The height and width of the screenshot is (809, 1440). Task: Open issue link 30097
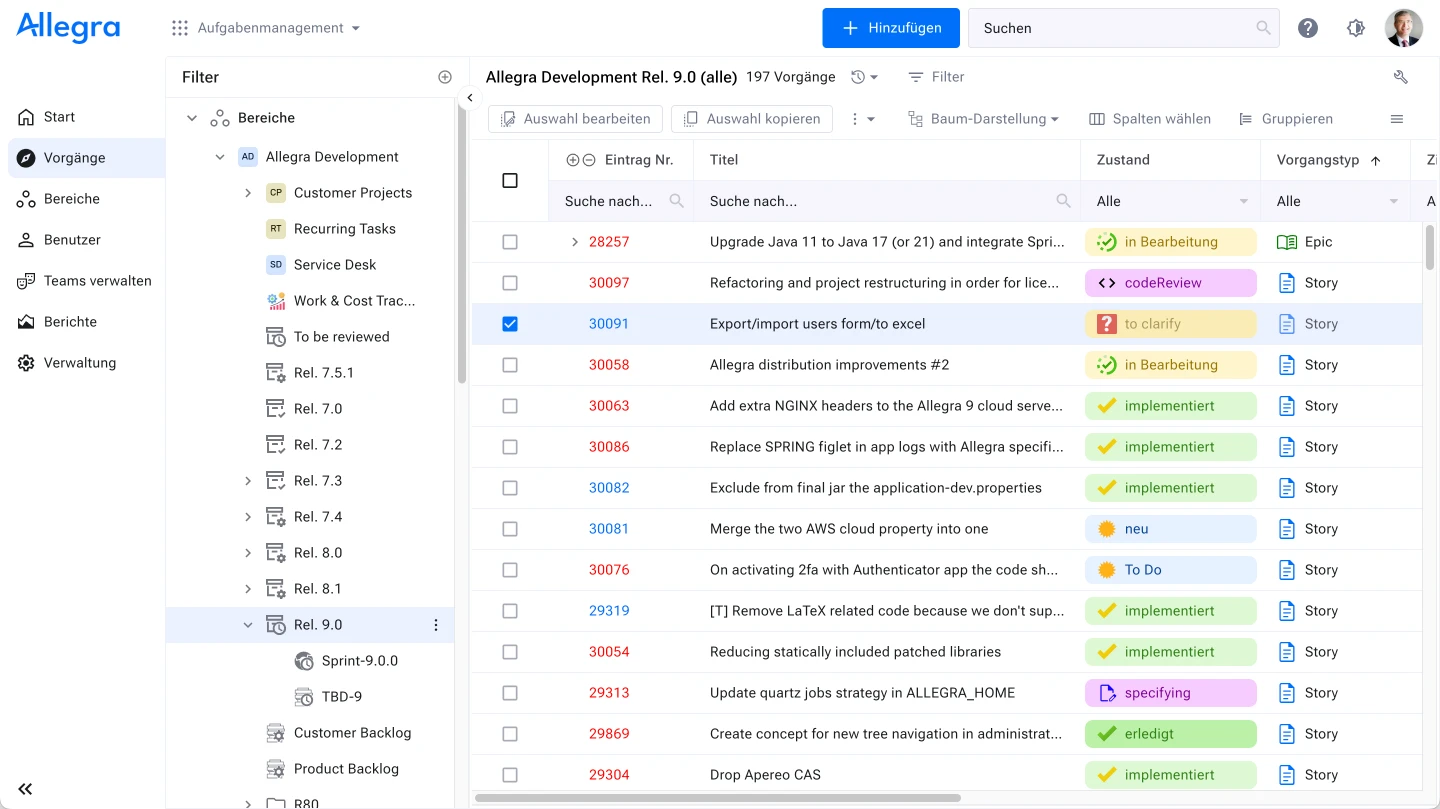608,283
